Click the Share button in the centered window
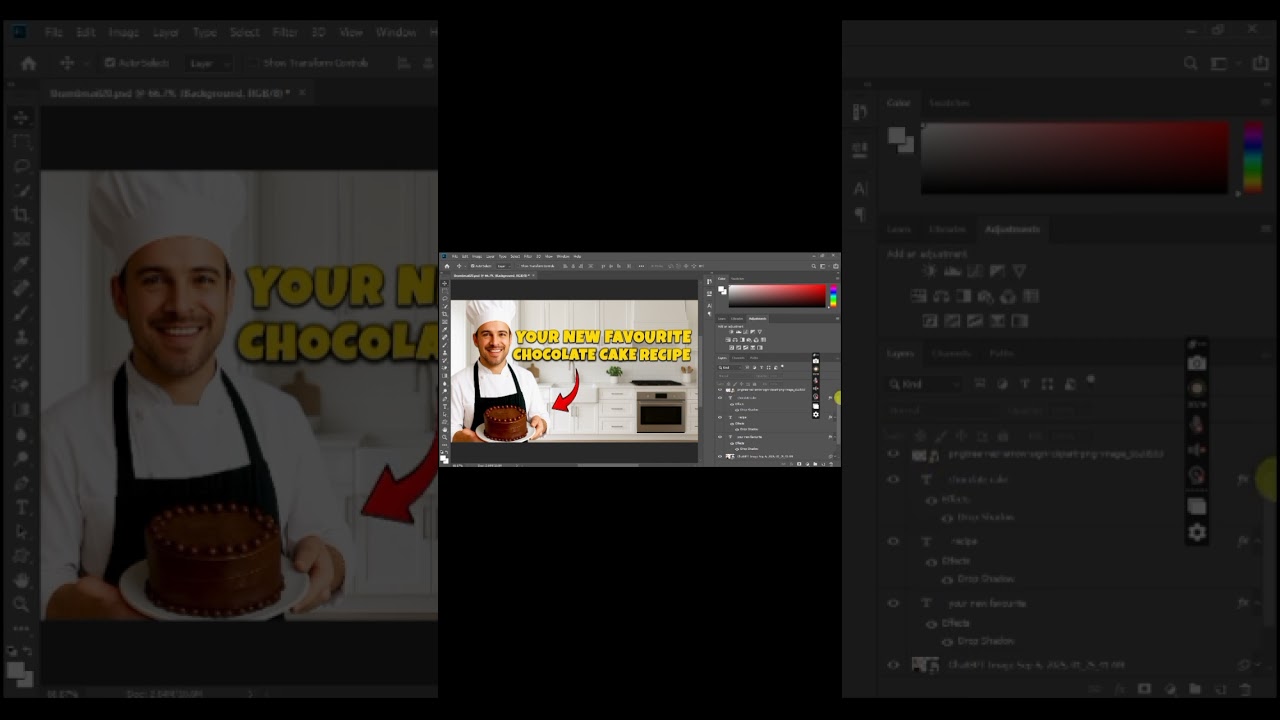1280x720 pixels. (835, 267)
